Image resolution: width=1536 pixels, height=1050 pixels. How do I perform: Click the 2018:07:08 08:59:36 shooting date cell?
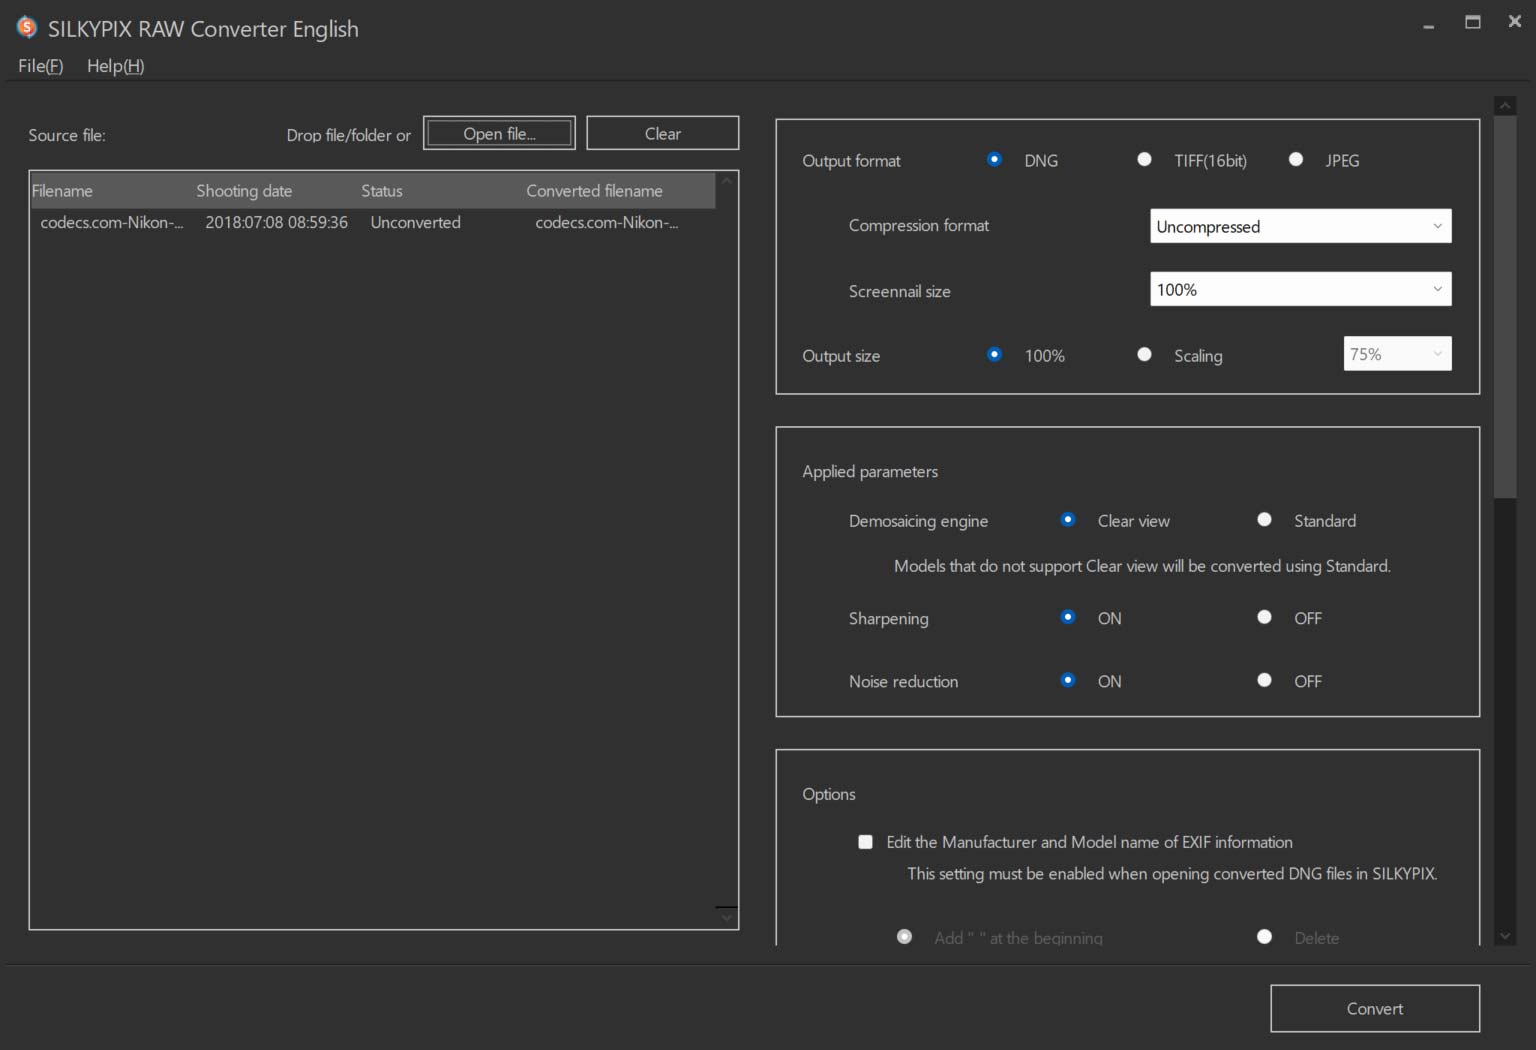(276, 222)
